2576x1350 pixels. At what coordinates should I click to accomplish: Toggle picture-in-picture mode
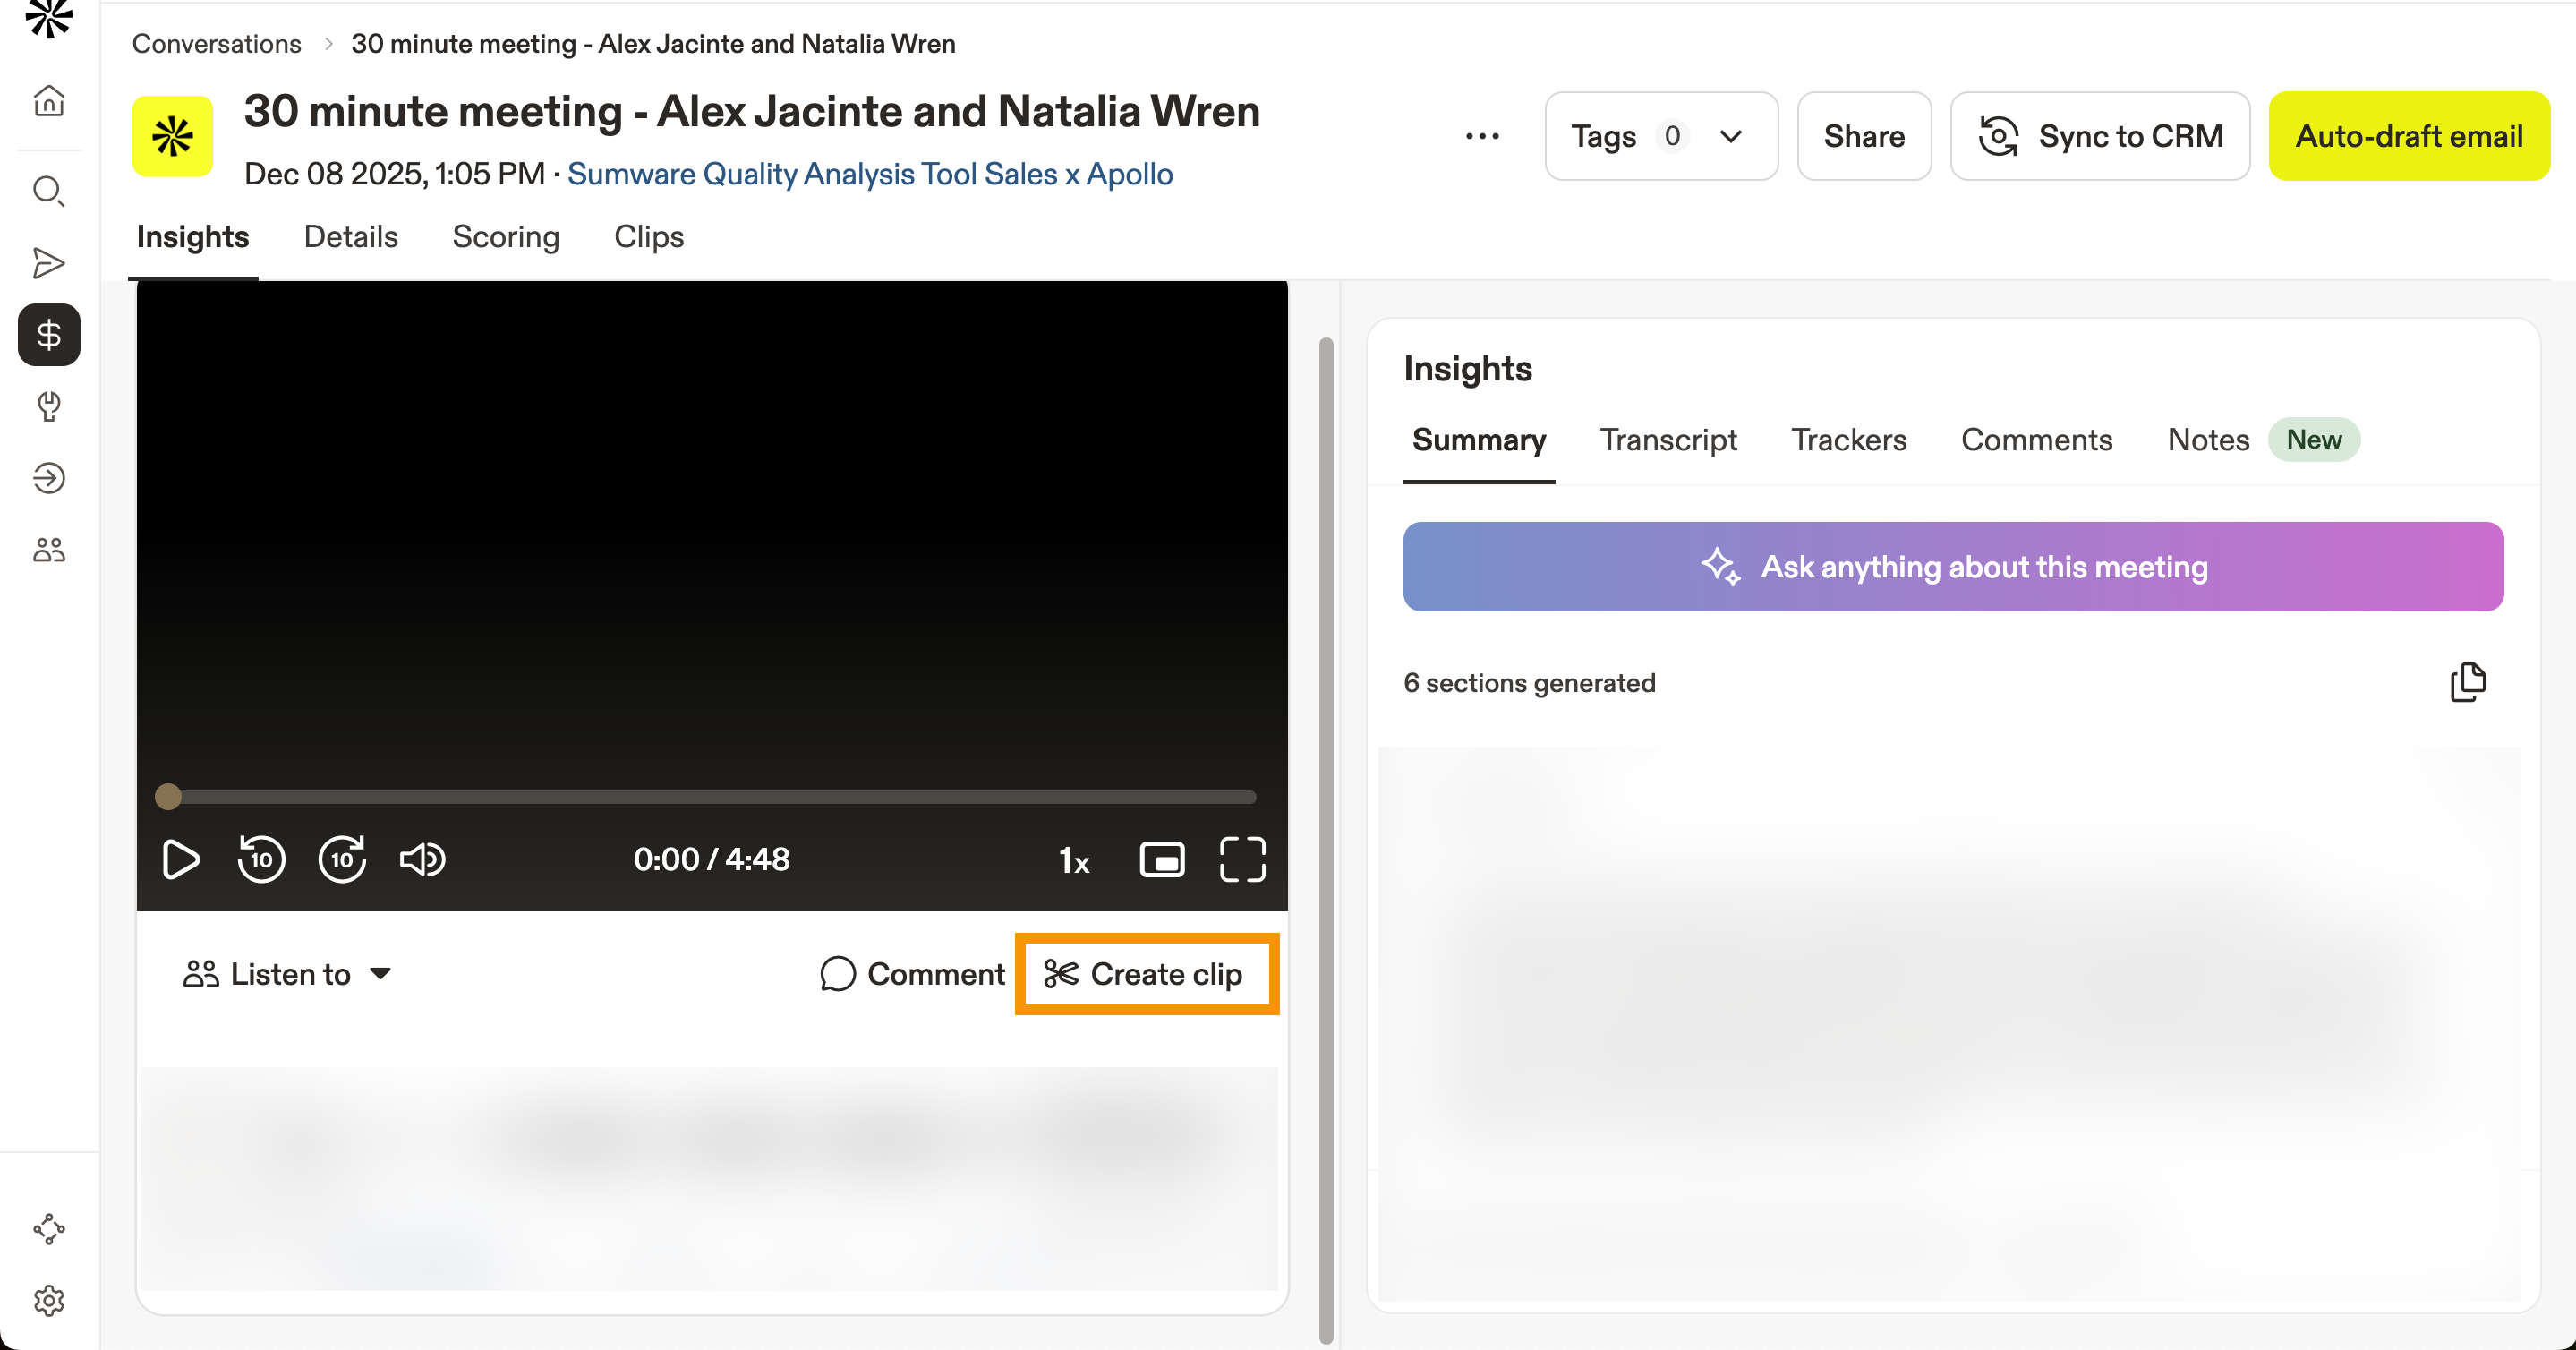click(x=1162, y=860)
